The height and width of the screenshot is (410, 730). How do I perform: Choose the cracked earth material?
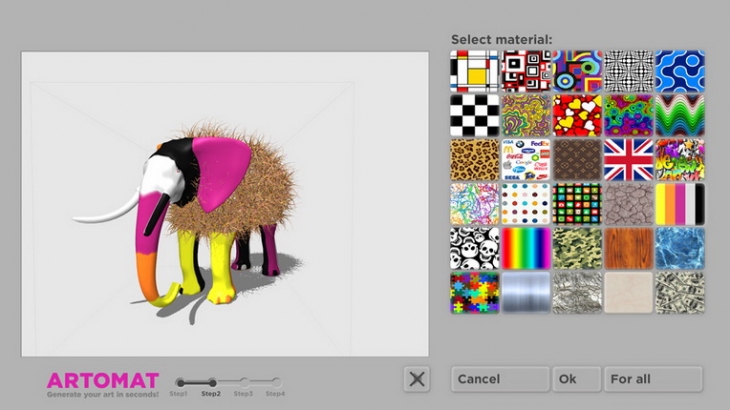coord(629,204)
